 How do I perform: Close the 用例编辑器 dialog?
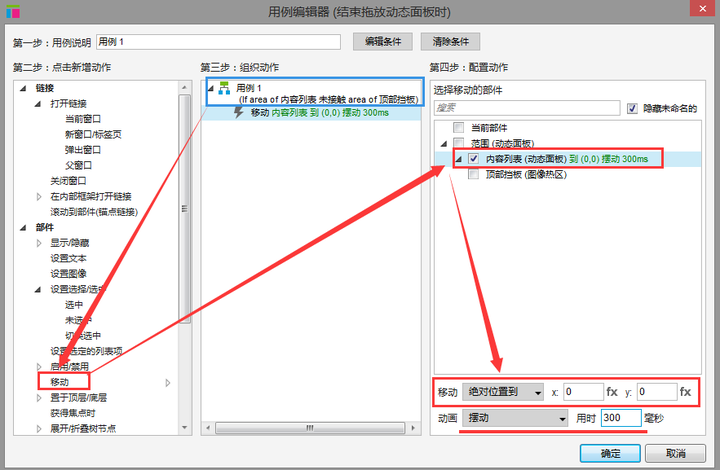(x=703, y=9)
